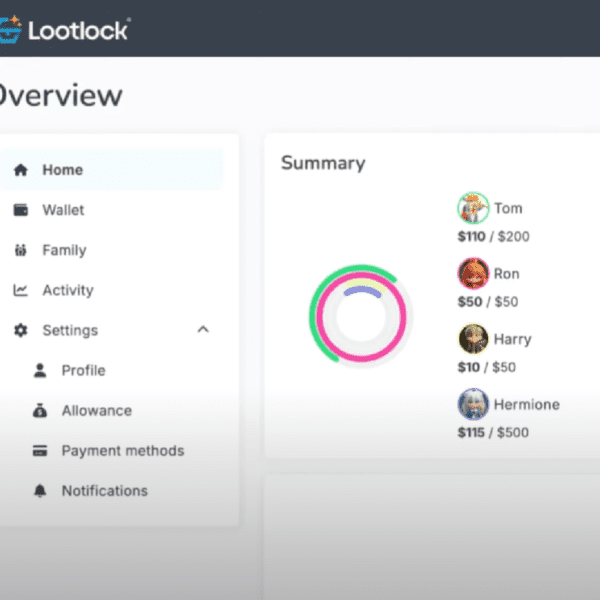Click the Lootlock logo icon
This screenshot has width=600, height=600.
[x=9, y=30]
